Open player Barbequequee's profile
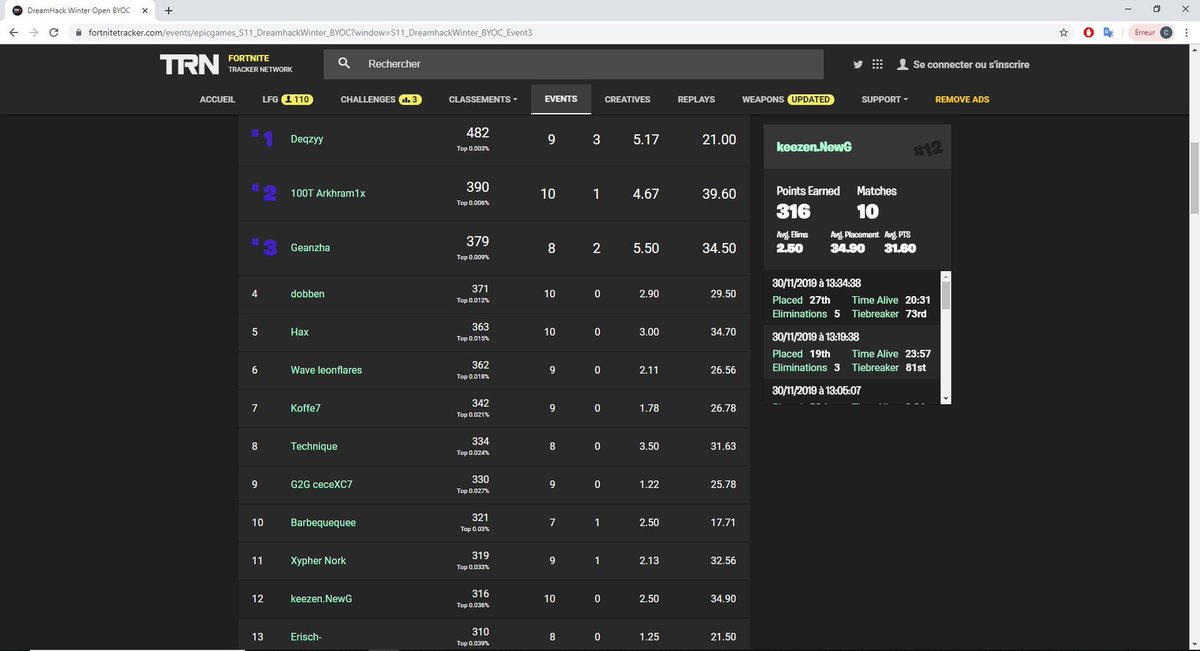 (323, 523)
